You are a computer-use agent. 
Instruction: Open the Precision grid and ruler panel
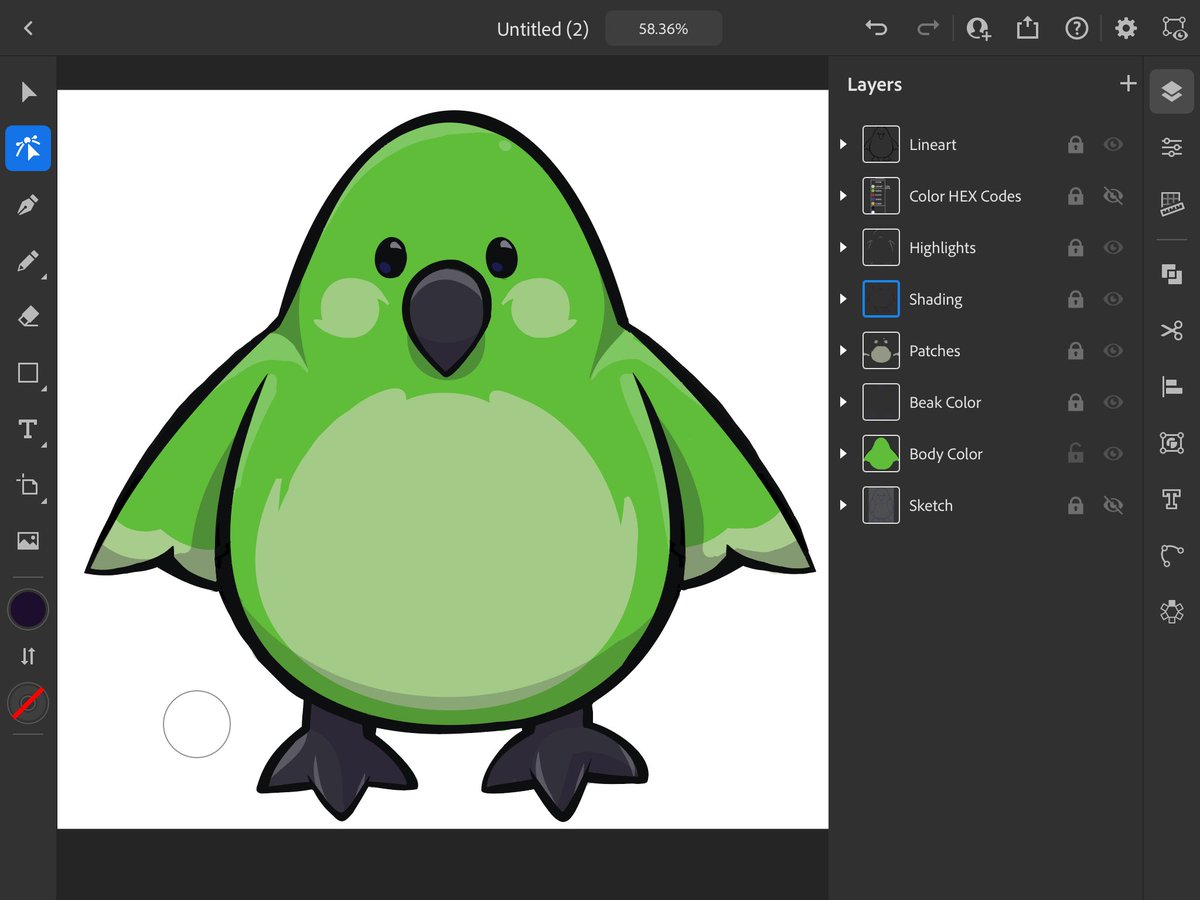[1172, 204]
